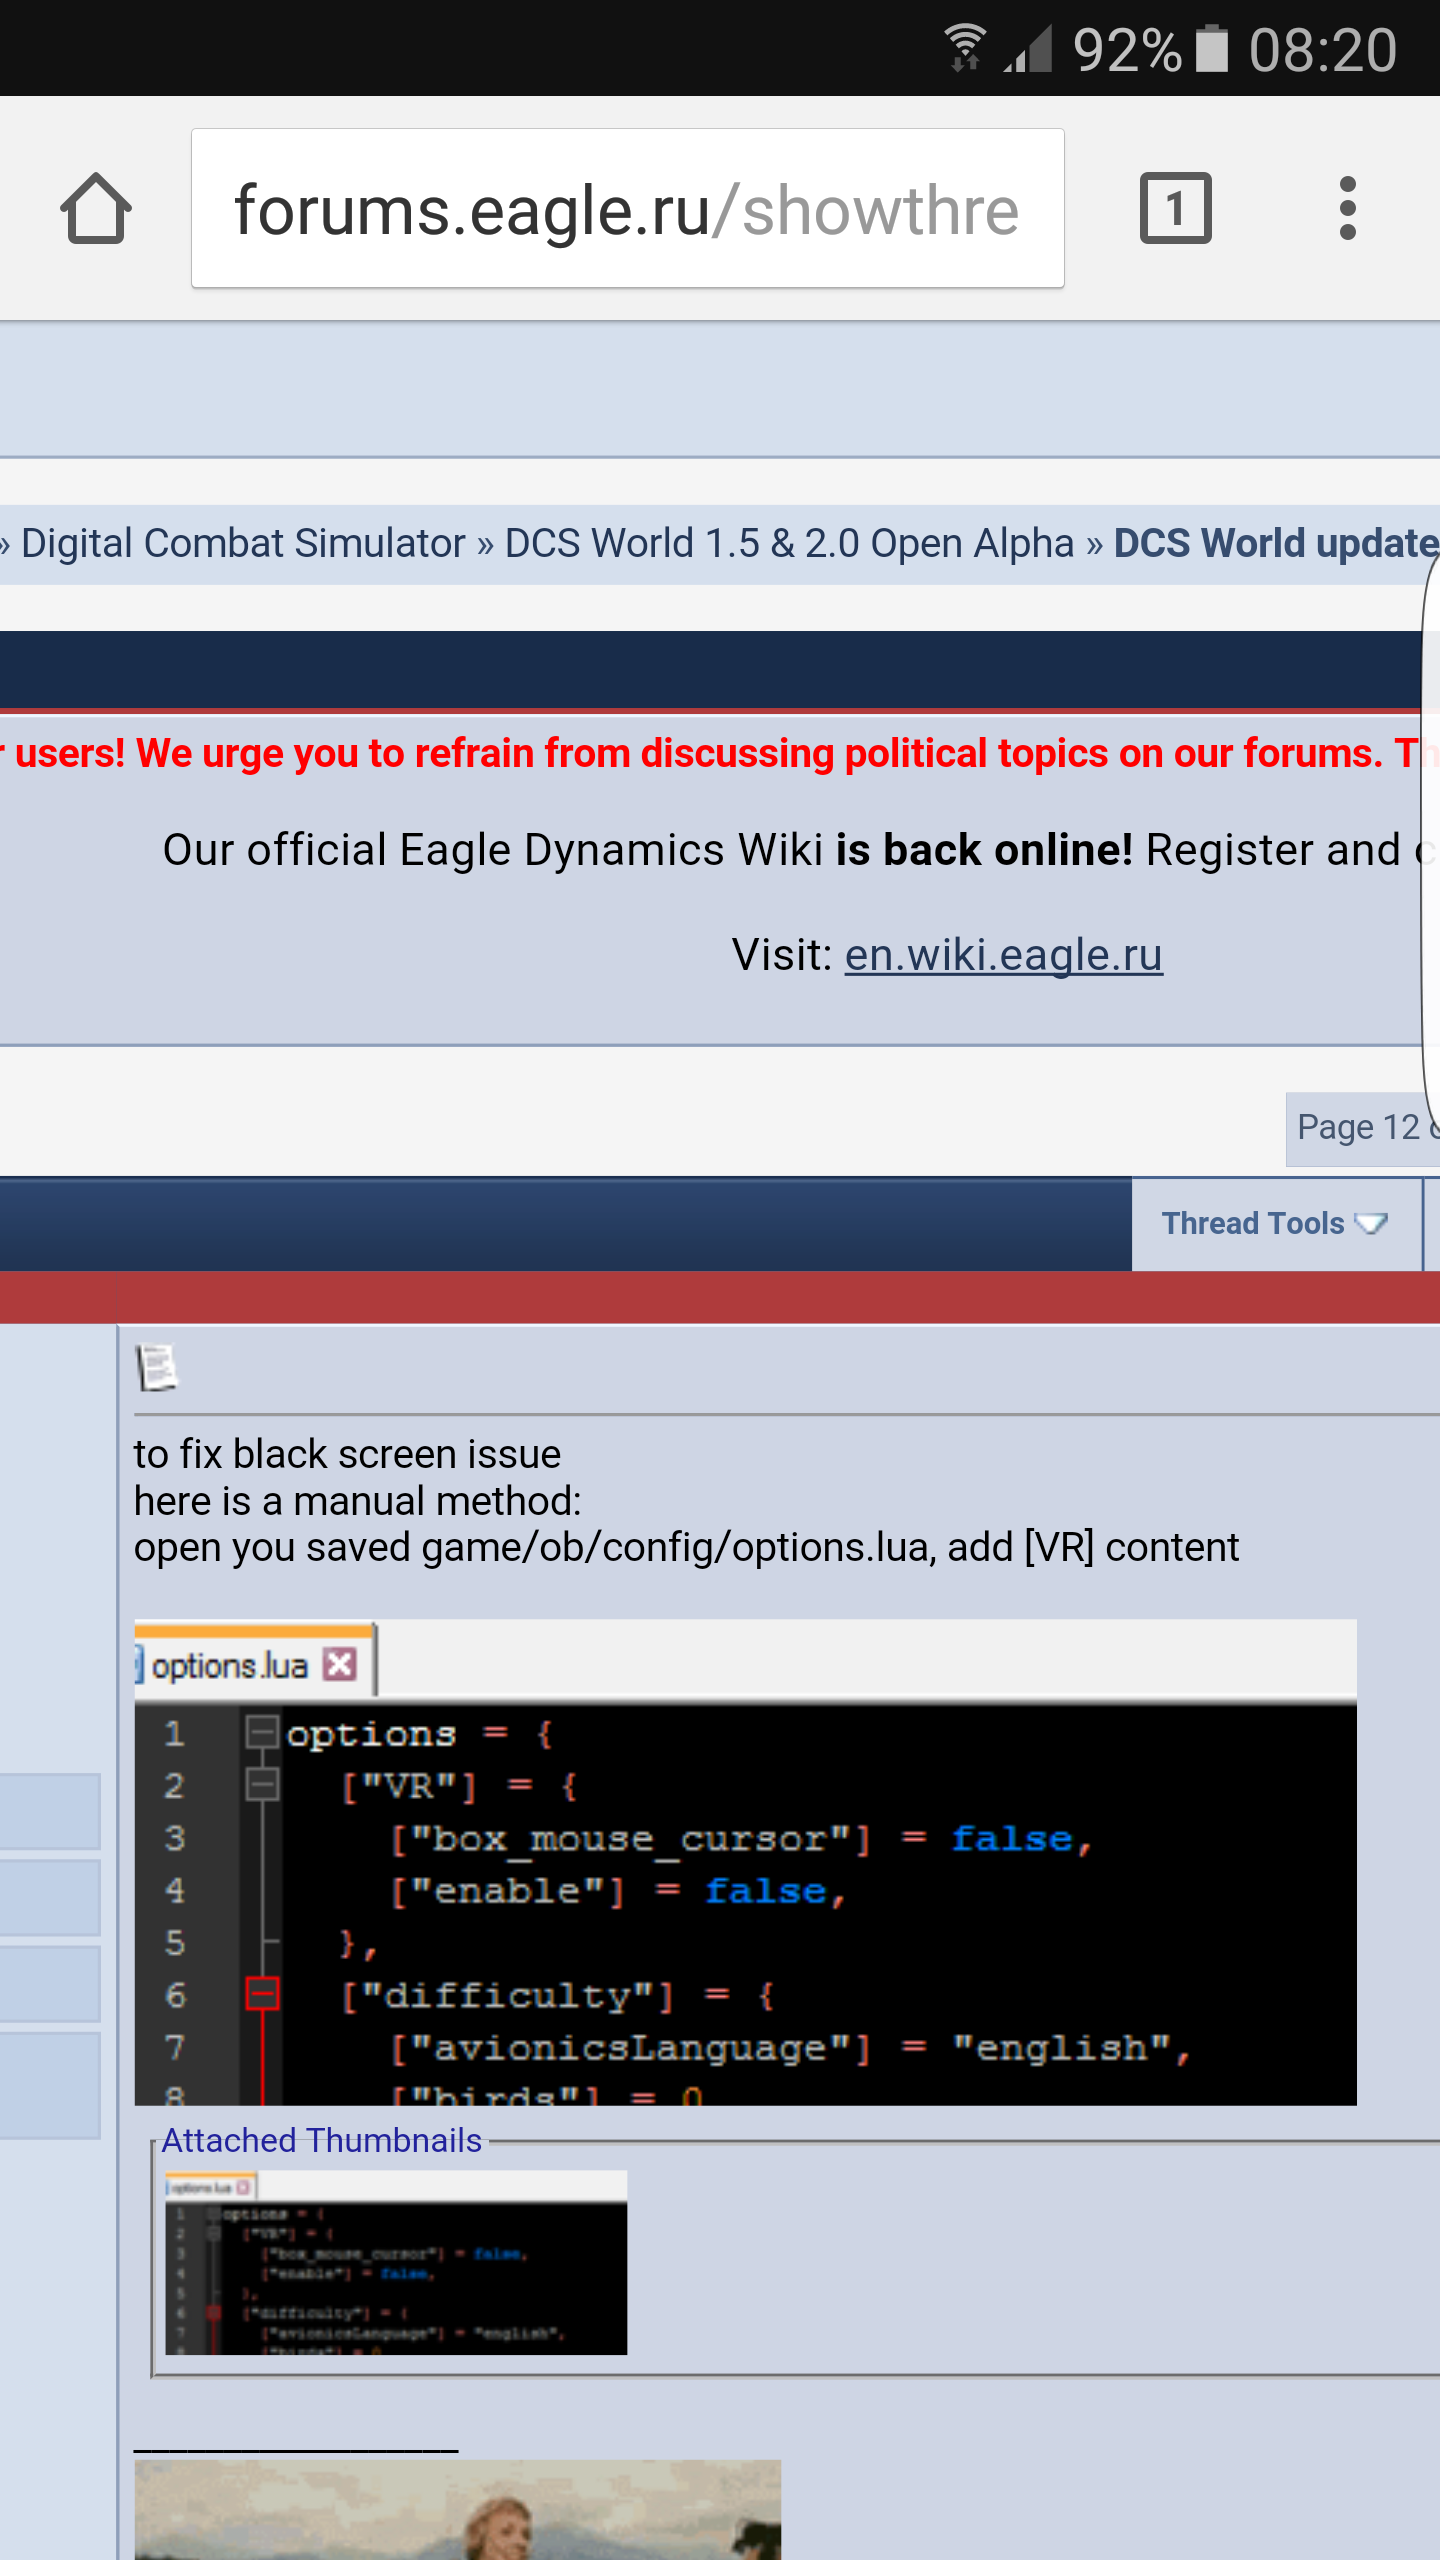Image resolution: width=1440 pixels, height=2560 pixels.
Task: Tap the Page 12 pagination control
Action: pyautogui.click(x=1364, y=1128)
